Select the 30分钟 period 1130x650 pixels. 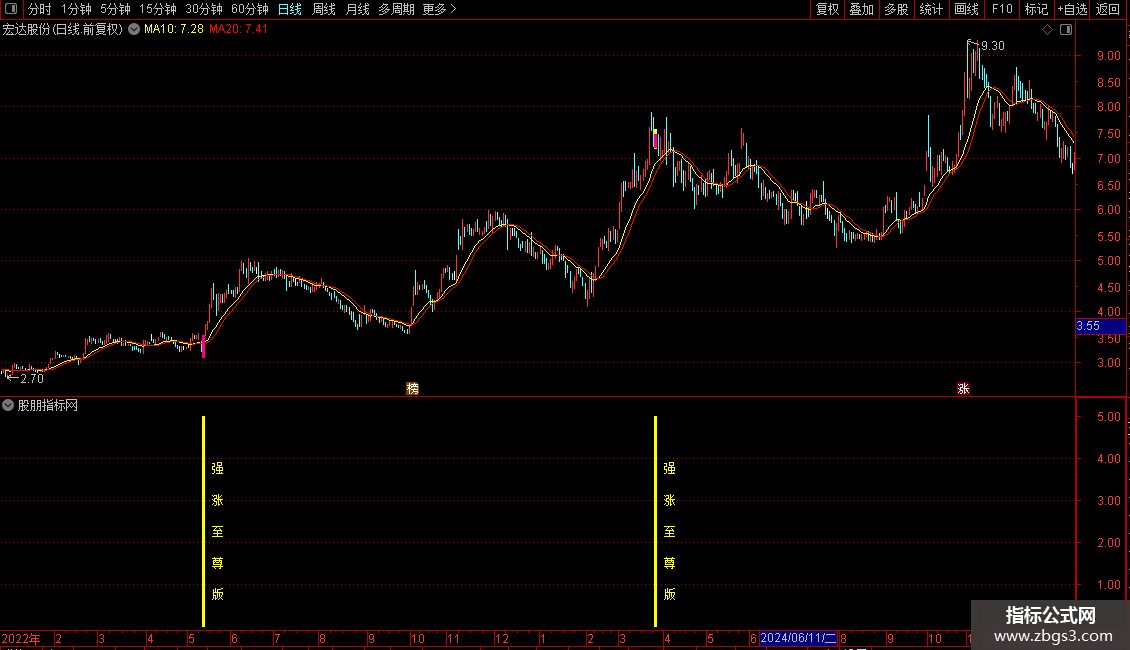(x=204, y=9)
